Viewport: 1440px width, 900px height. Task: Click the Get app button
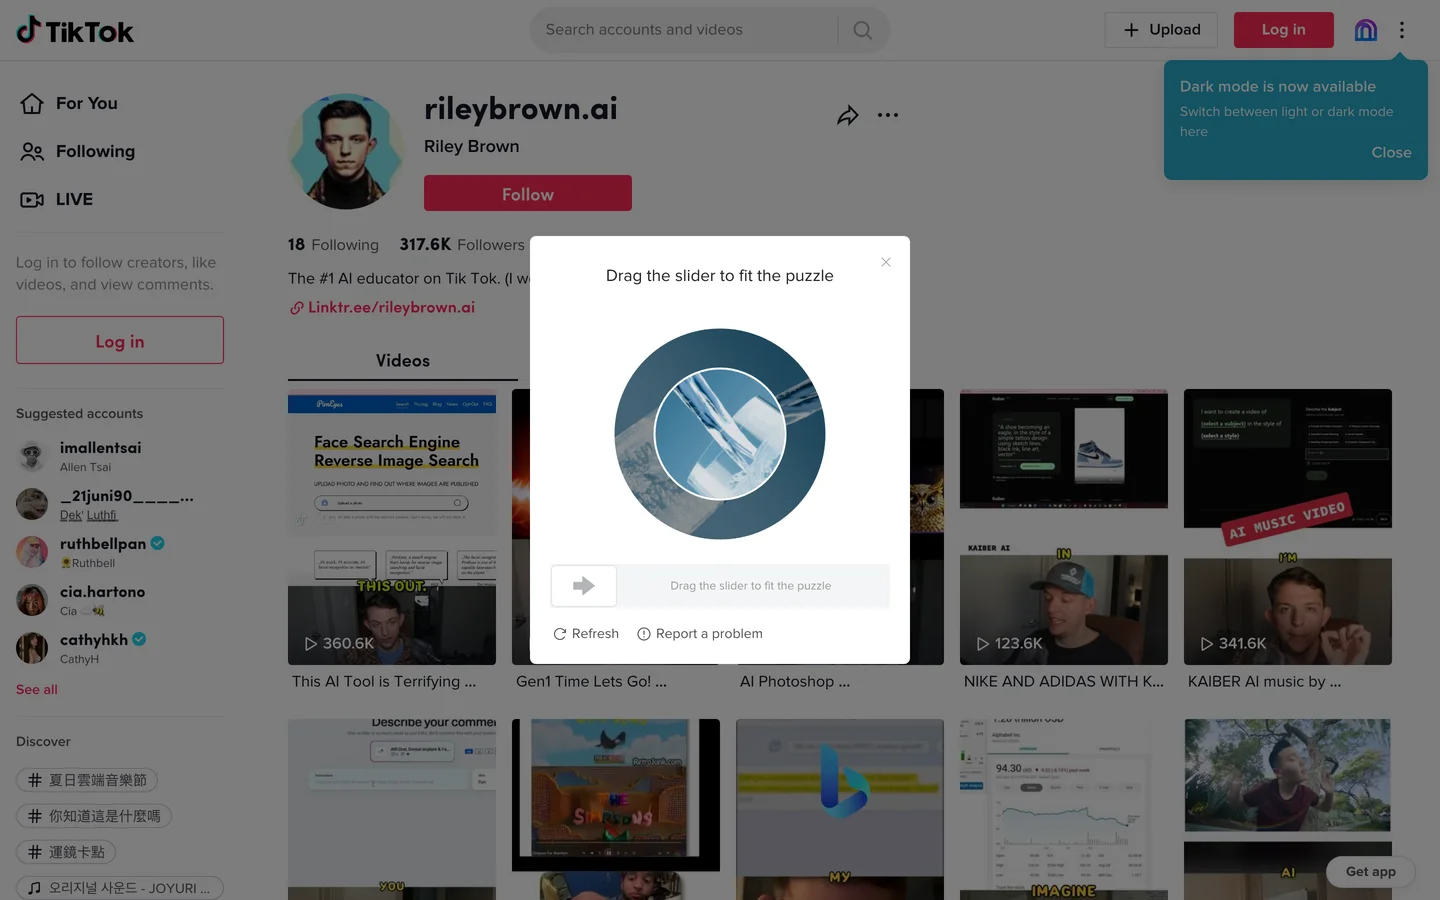1370,872
